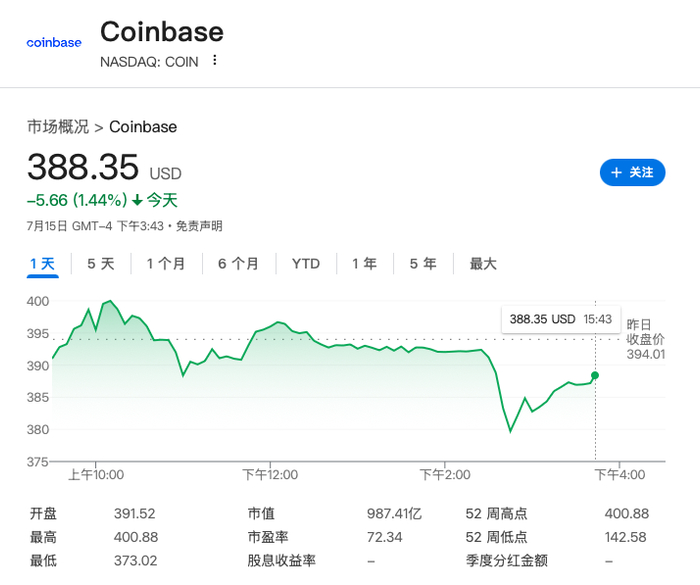
Task: Click the 昨日收盘价 label beside the chart
Action: click(645, 332)
